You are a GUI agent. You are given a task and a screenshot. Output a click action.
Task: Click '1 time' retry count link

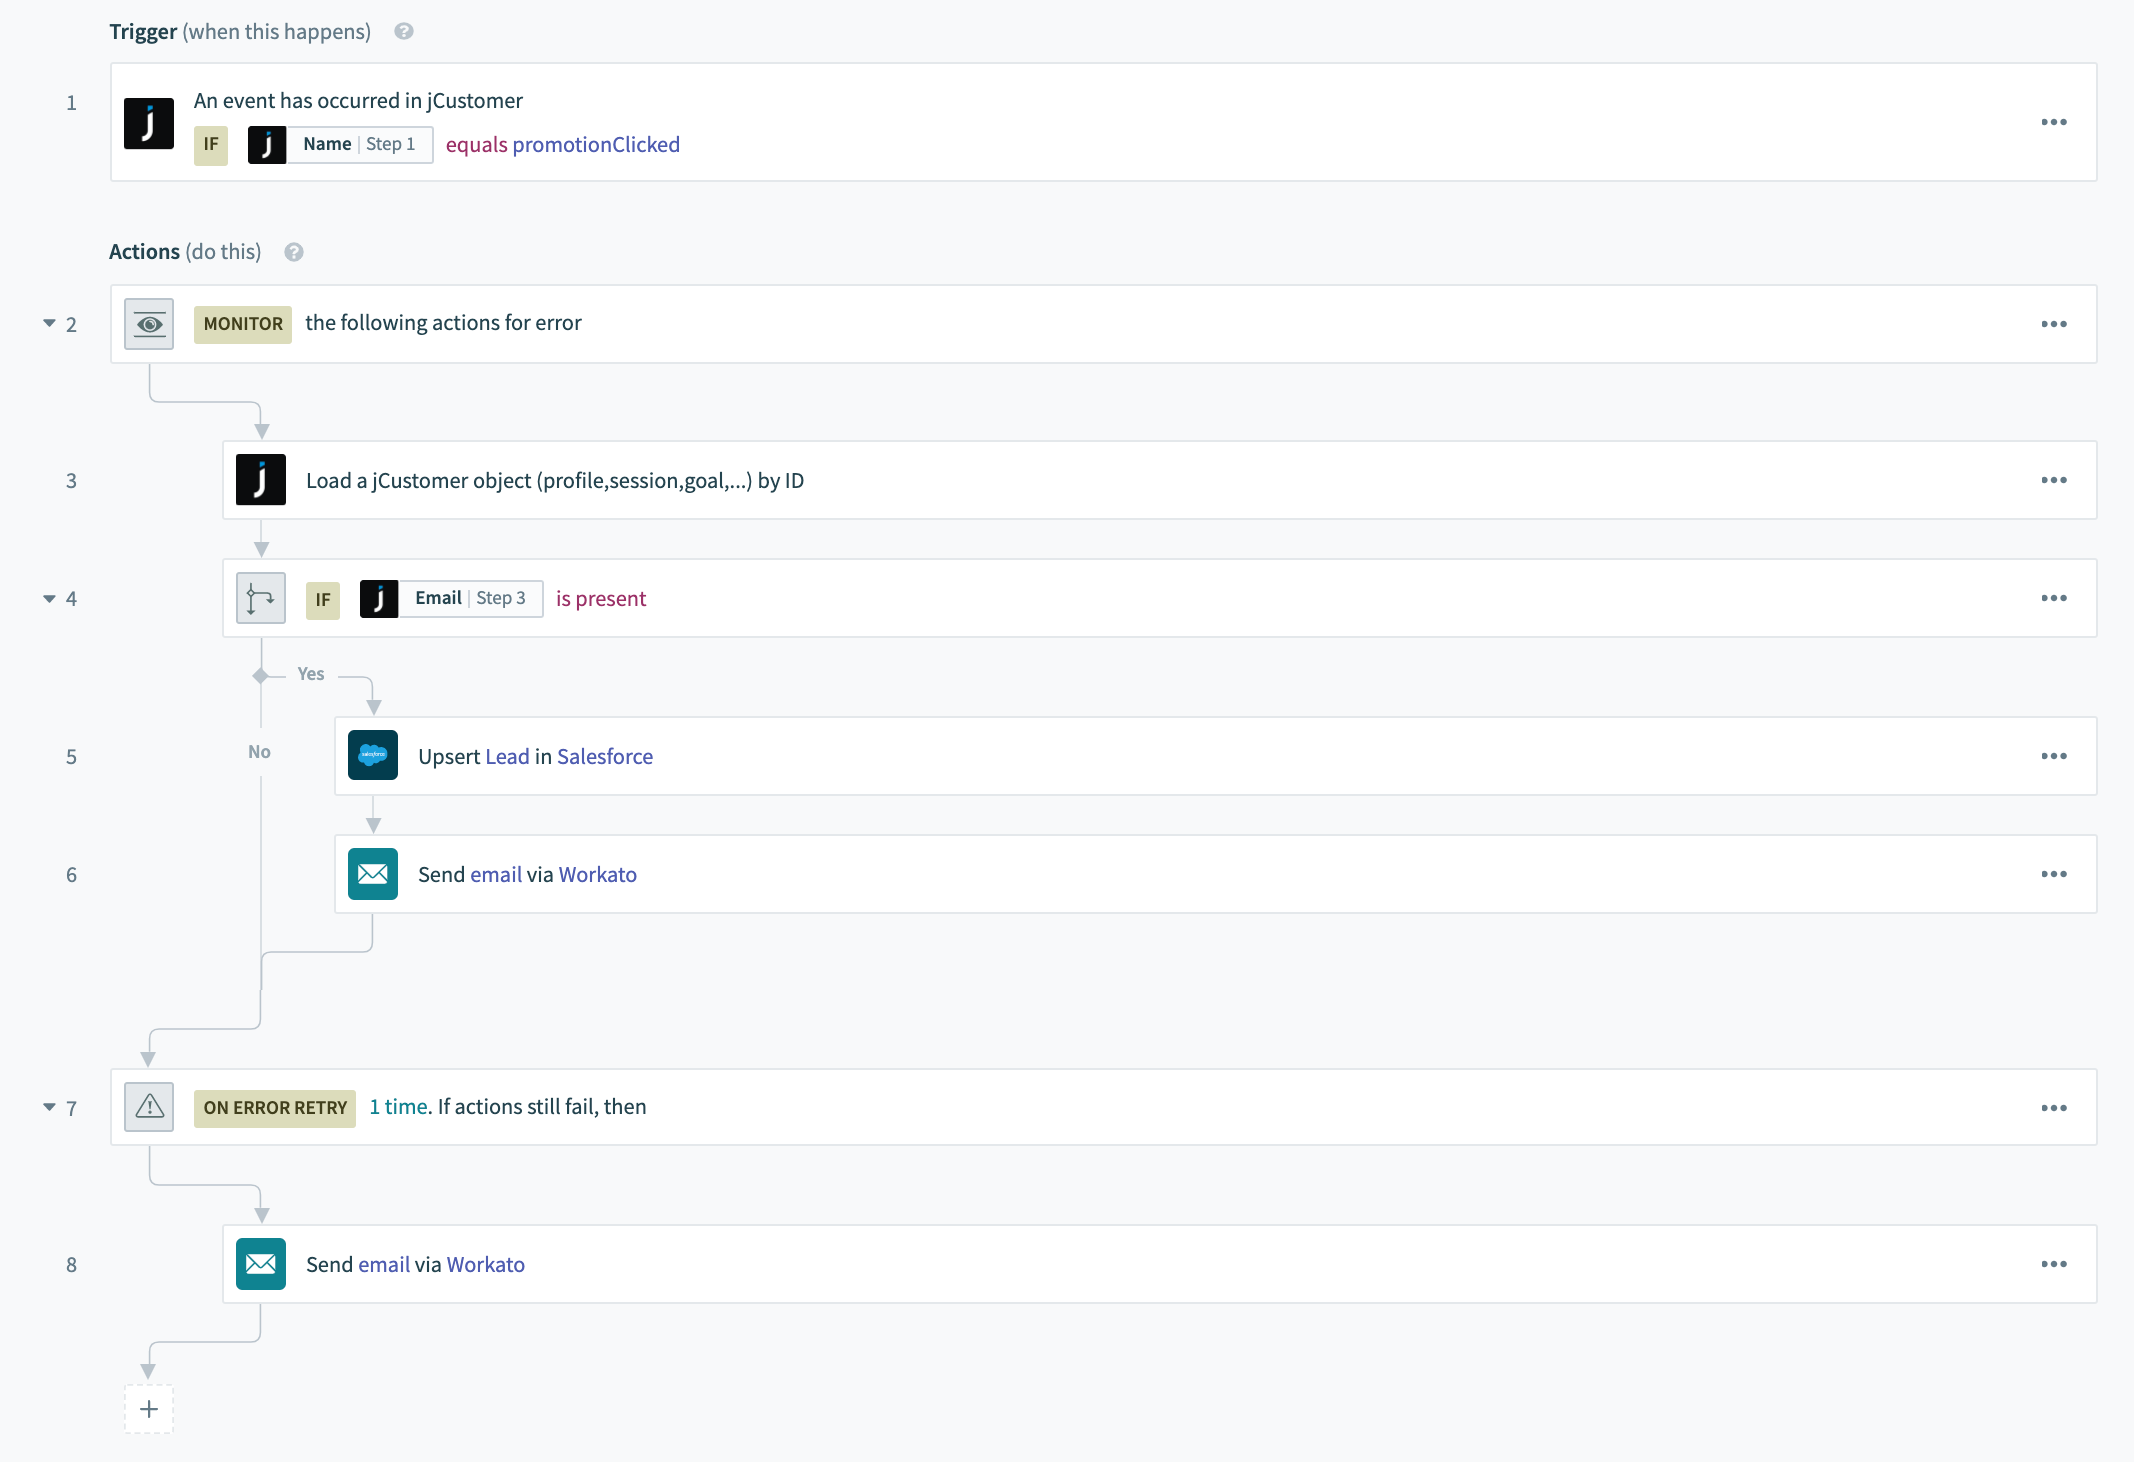[x=398, y=1107]
